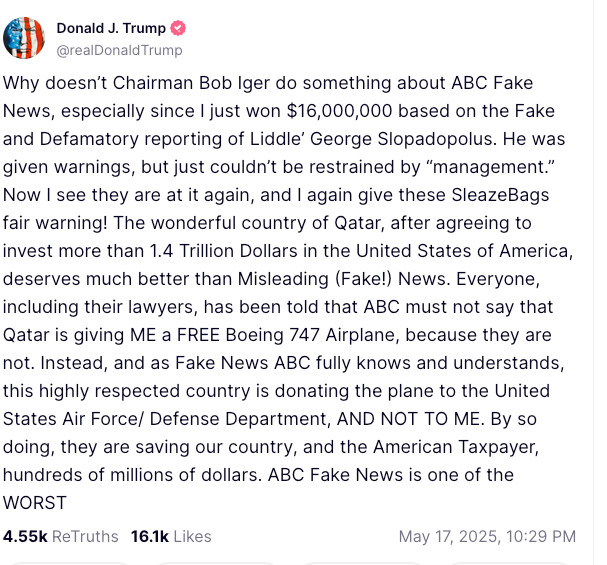Click the last rounded action button below the timestamp

(511, 563)
